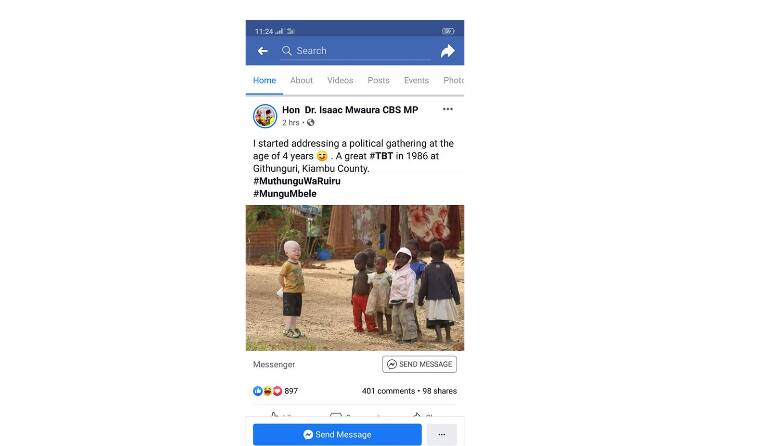772x446 pixels.
Task: Tap the back arrow icon
Action: click(263, 51)
